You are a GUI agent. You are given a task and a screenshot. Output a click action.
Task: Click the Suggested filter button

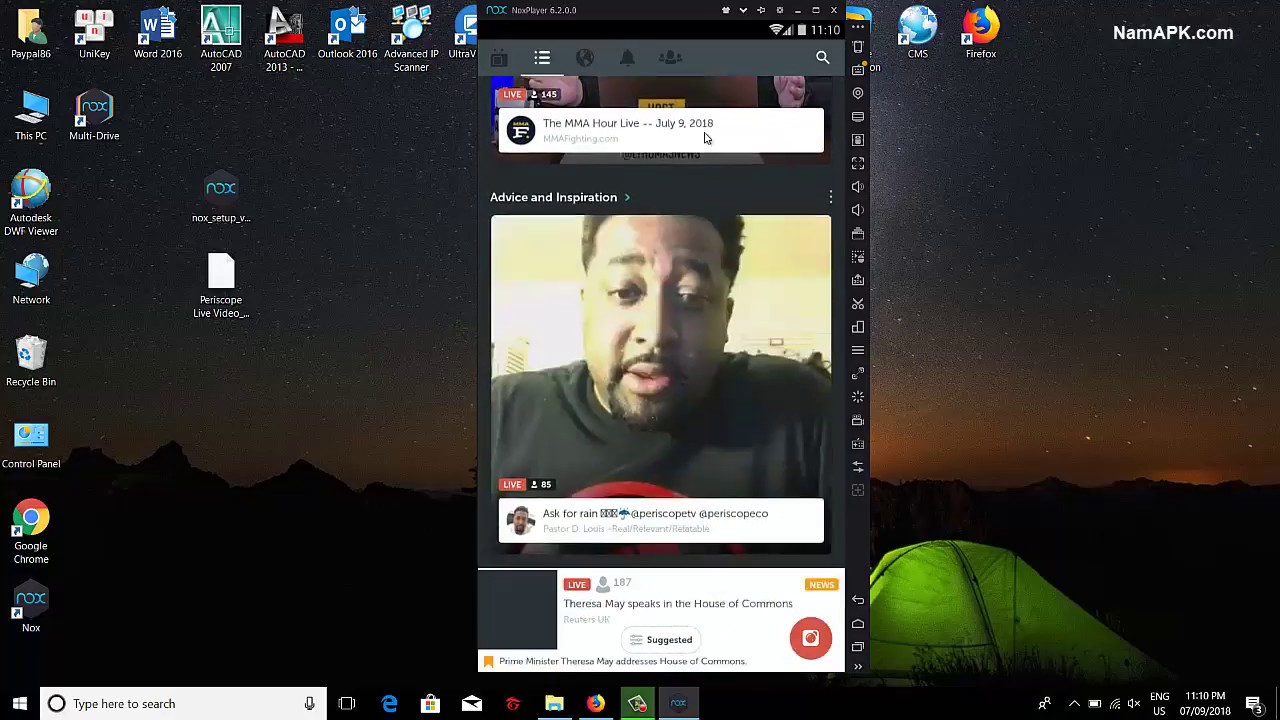661,640
